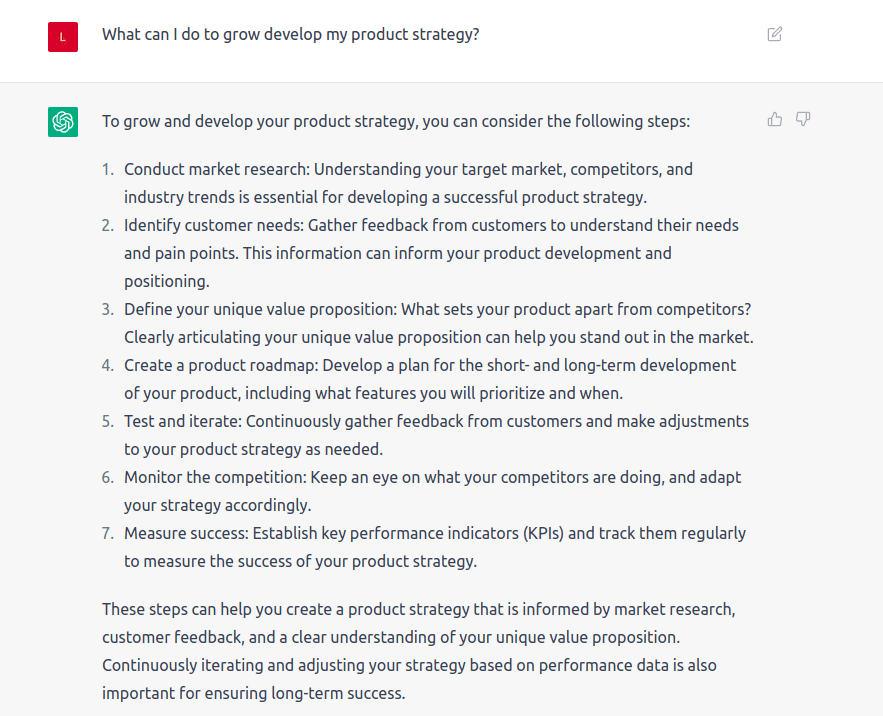Click the "Measure success" list item
Viewport: 883px width, 716px height.
click(186, 534)
